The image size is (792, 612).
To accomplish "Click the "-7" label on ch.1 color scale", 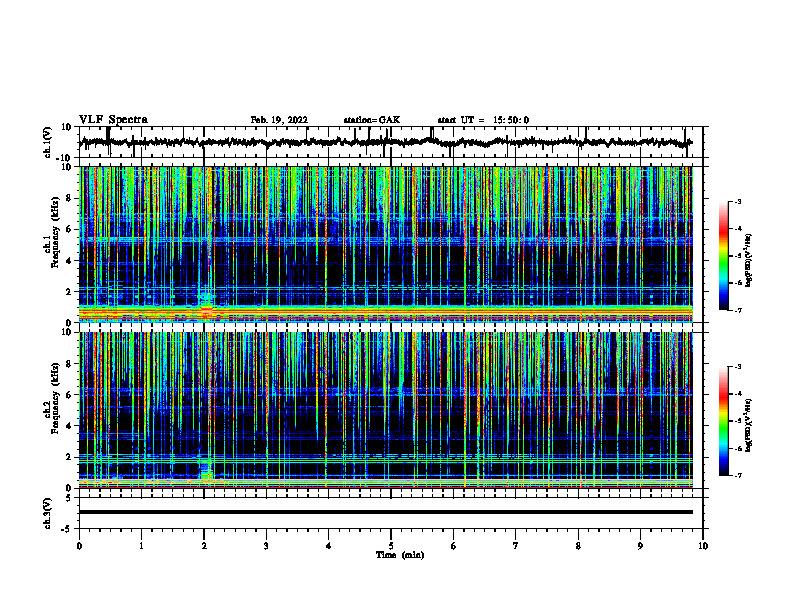I will (737, 311).
